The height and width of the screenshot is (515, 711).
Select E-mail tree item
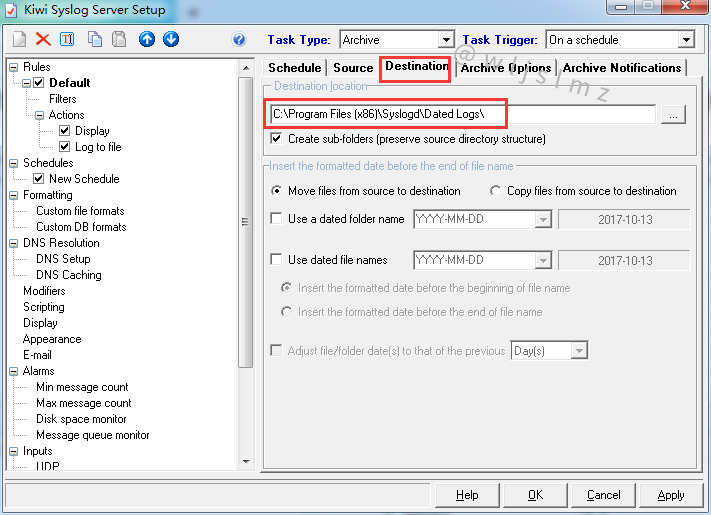[37, 355]
